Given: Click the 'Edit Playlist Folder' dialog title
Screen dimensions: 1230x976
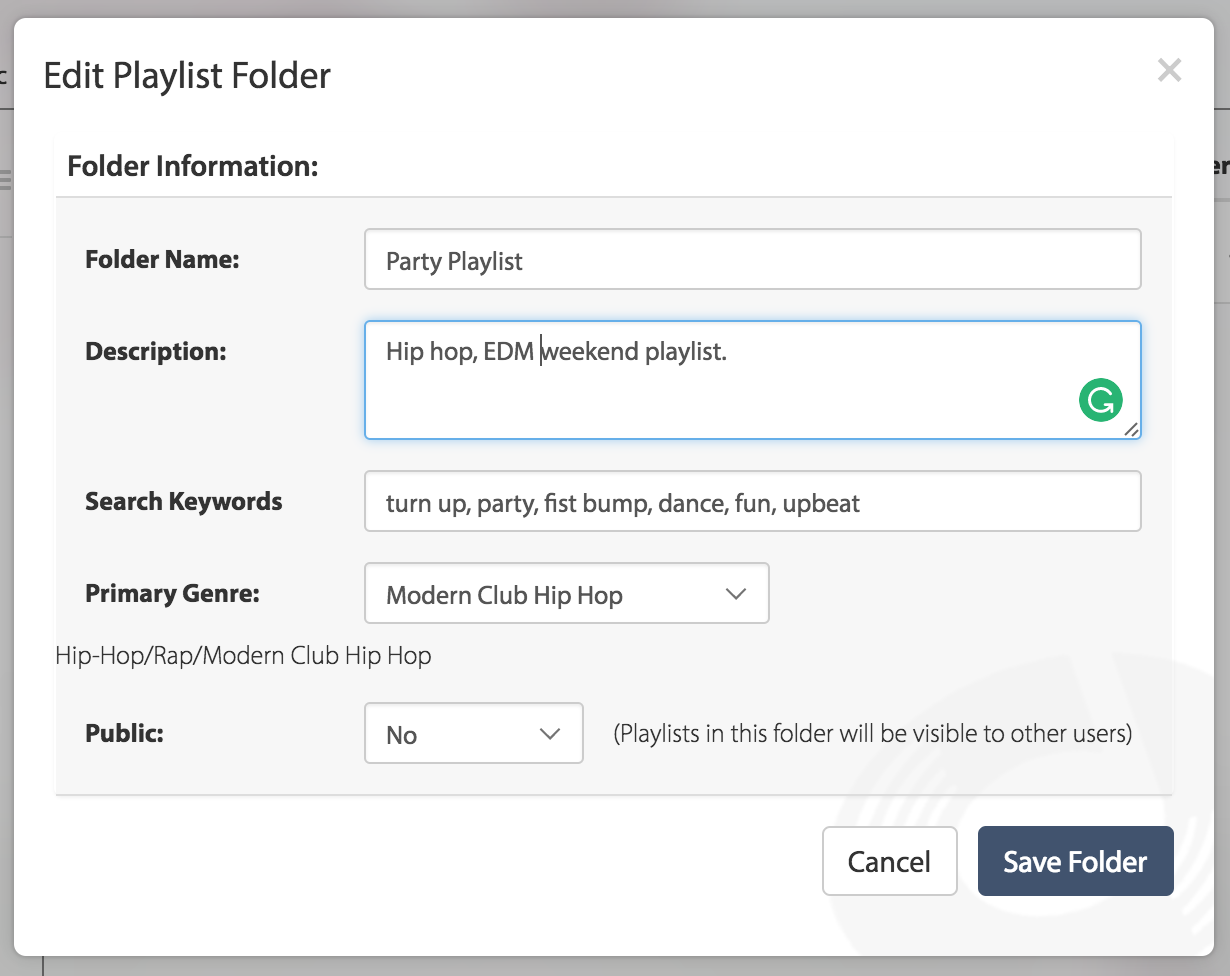Looking at the screenshot, I should (187, 76).
